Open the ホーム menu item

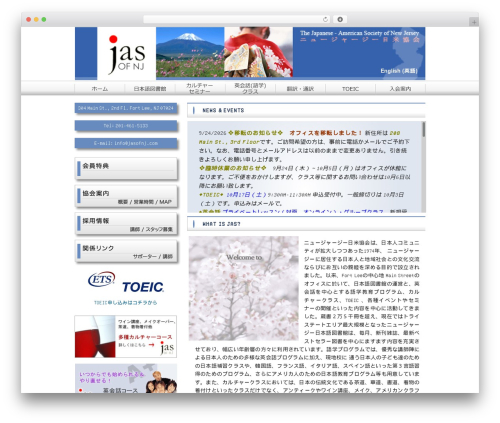pos(100,89)
